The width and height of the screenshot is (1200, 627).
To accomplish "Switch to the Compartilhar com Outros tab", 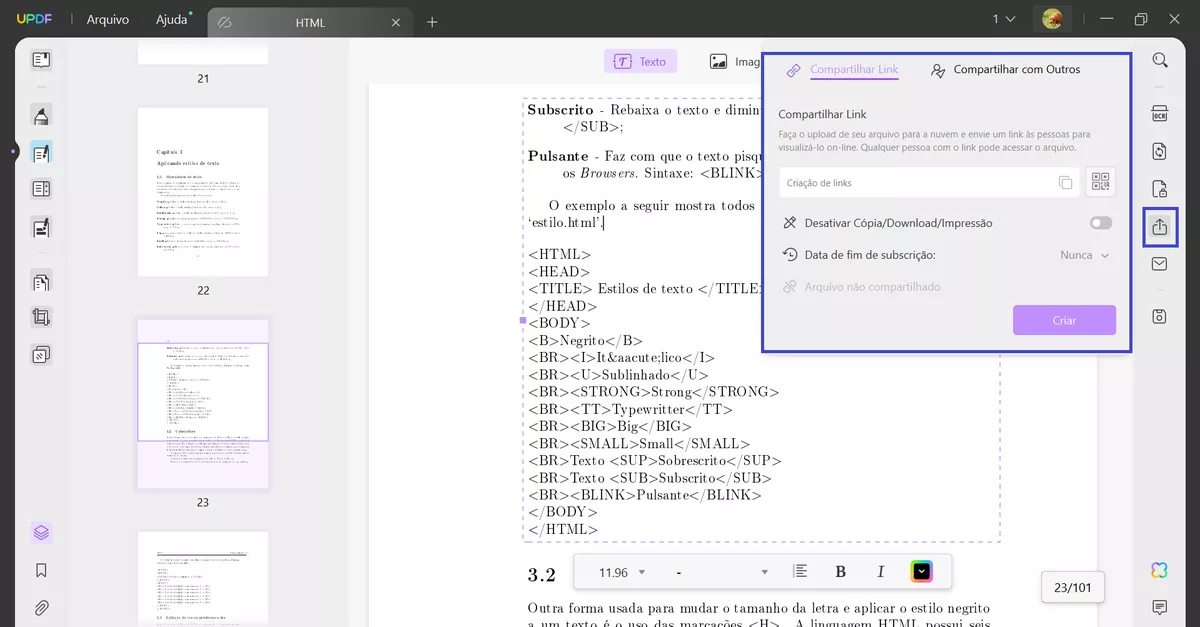I will click(1008, 70).
